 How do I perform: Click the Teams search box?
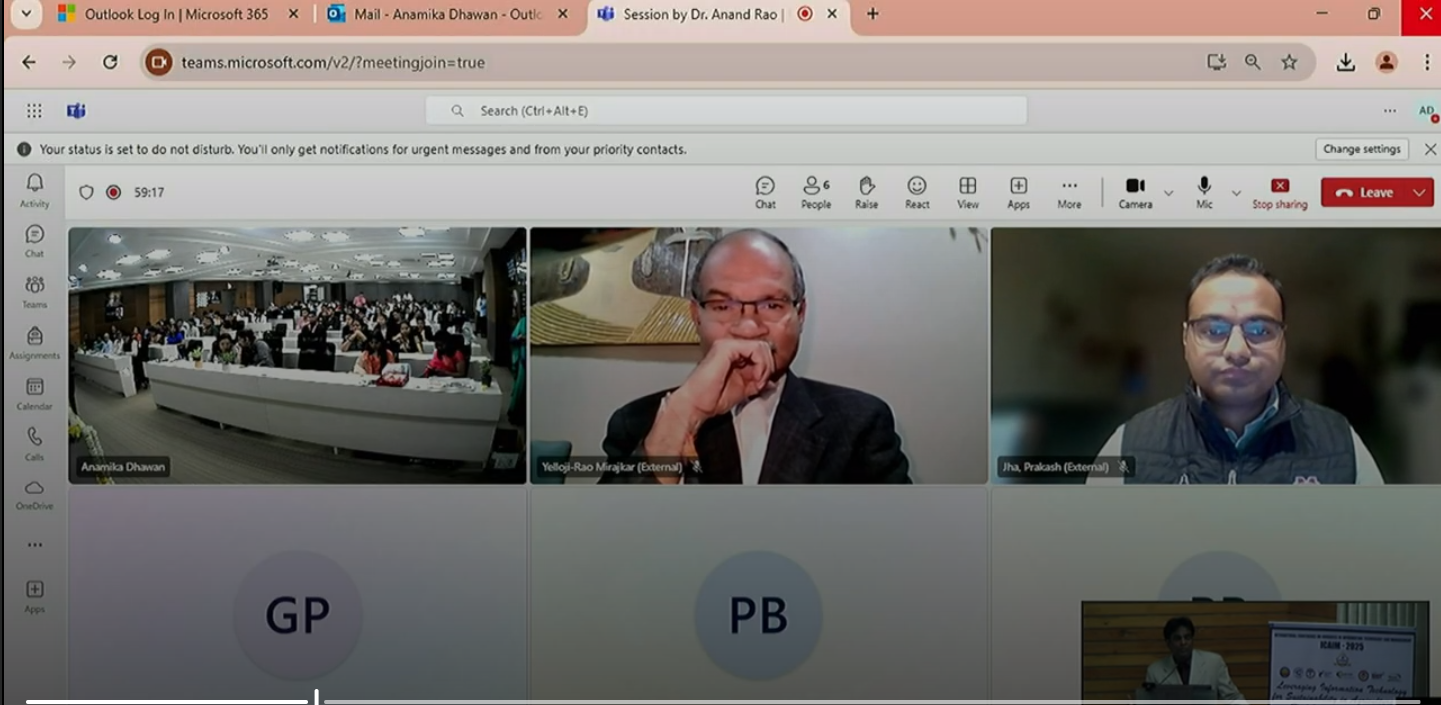click(x=726, y=111)
